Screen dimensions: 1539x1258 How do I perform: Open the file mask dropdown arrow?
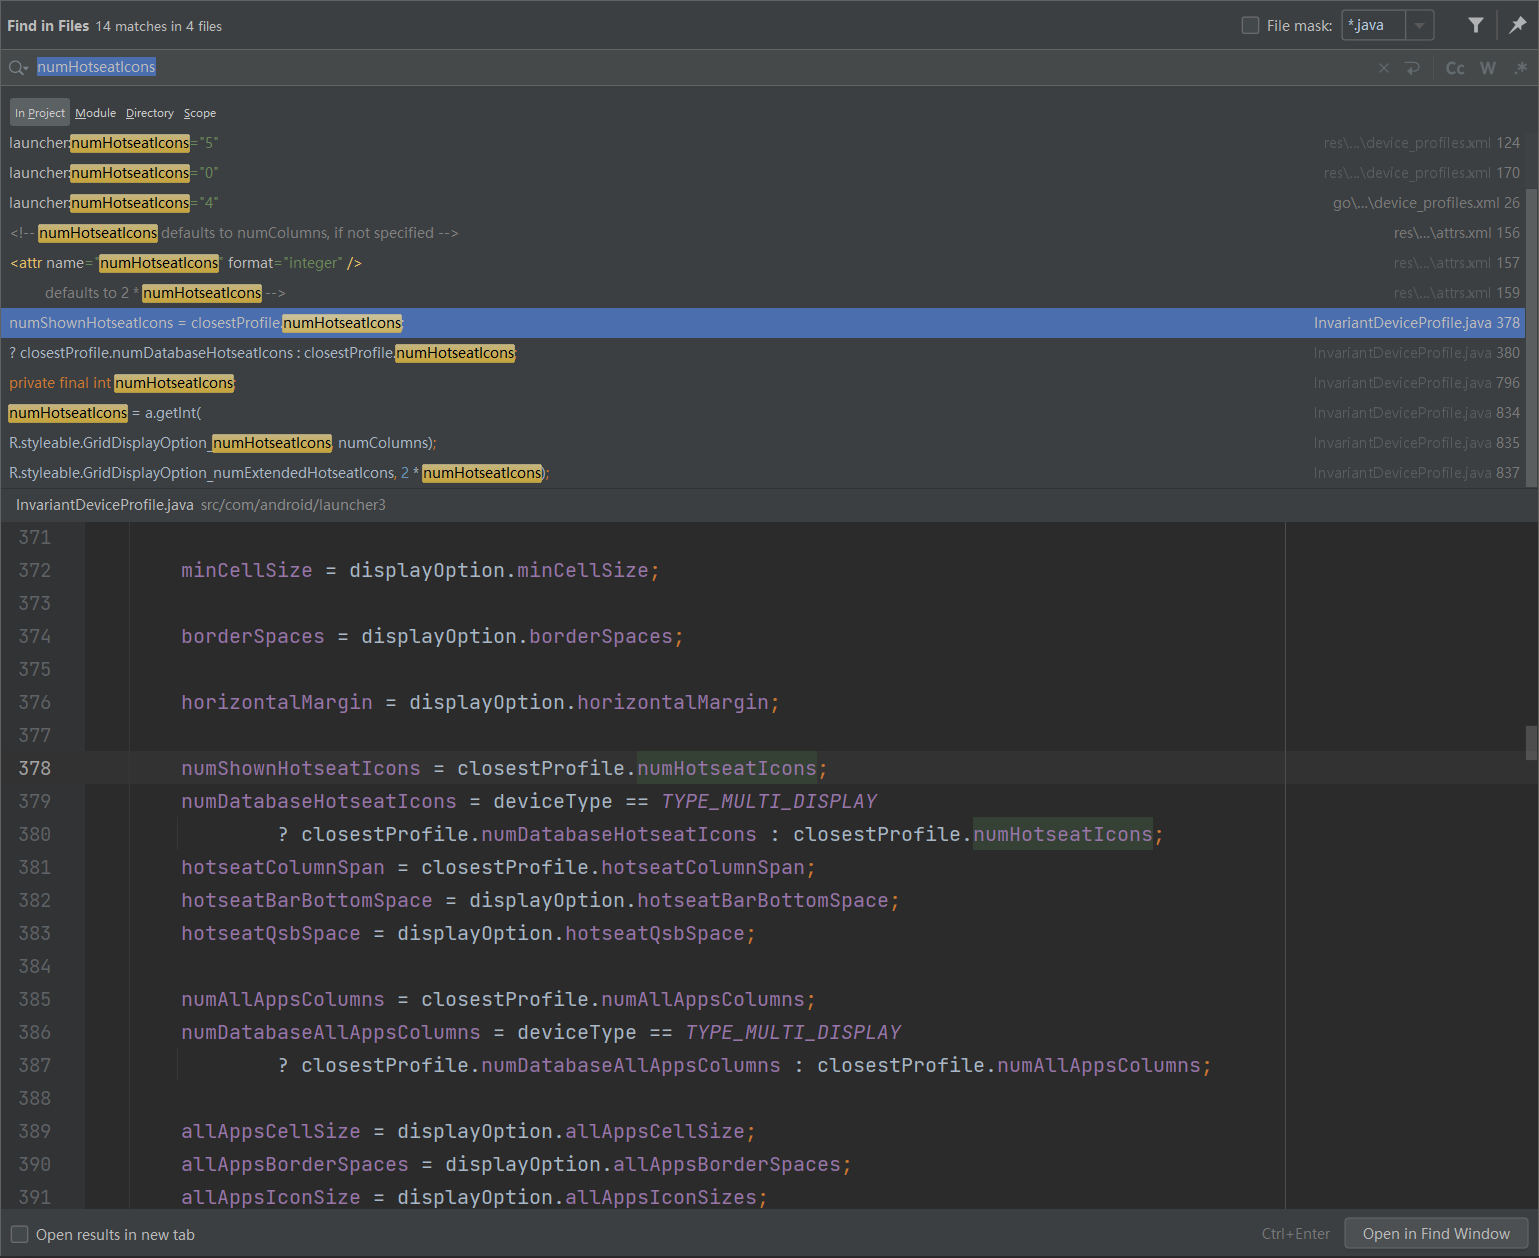tap(1419, 25)
